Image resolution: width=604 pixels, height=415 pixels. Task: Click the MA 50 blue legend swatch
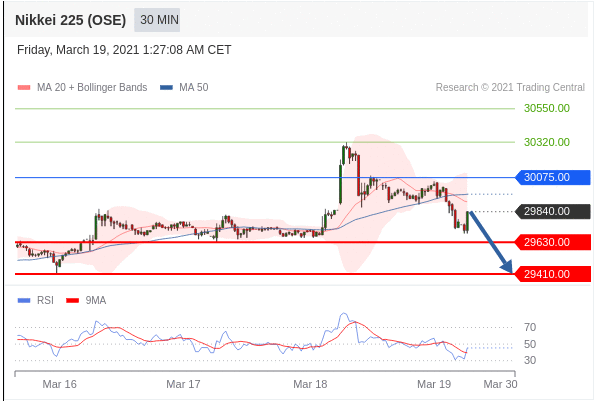(x=166, y=88)
